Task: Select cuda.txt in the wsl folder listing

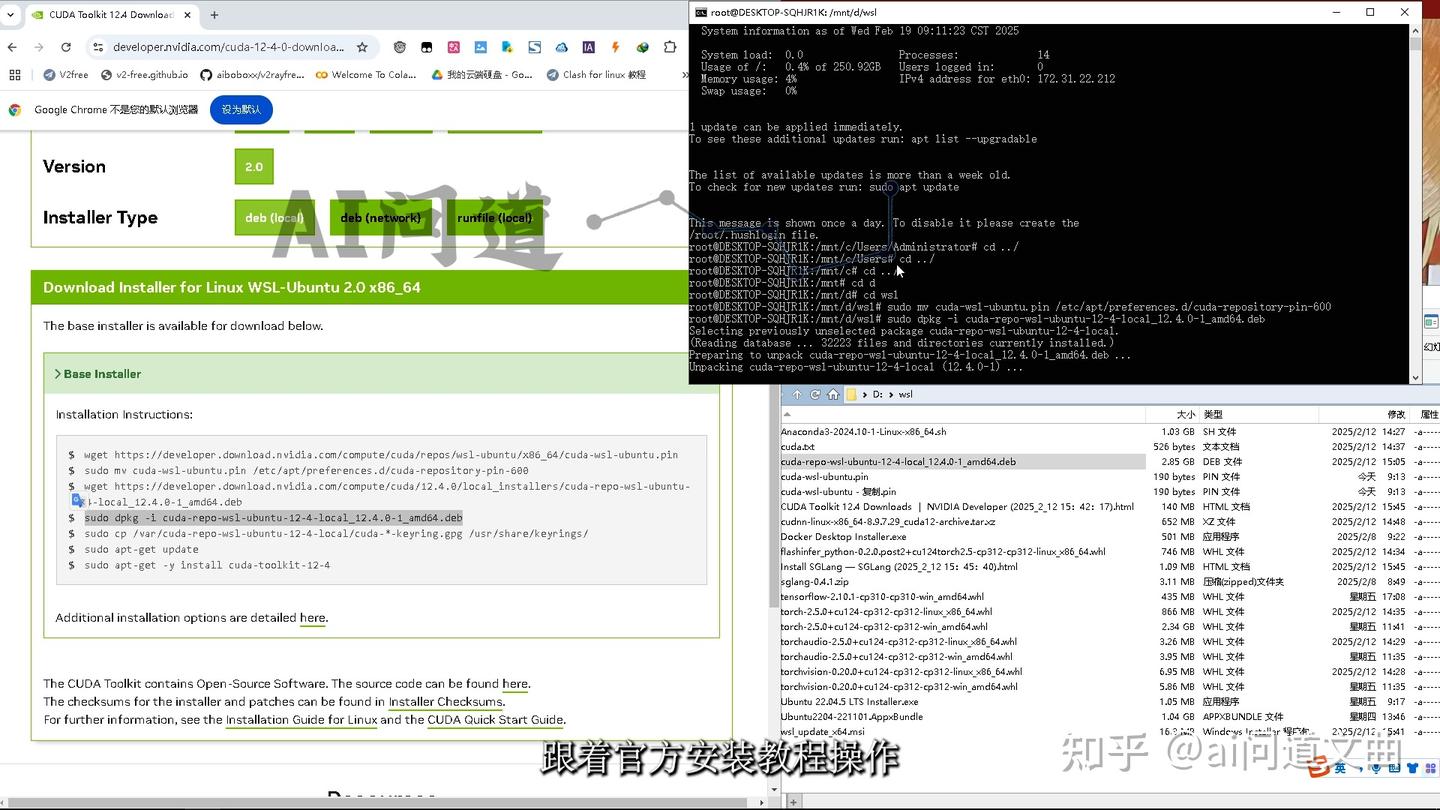Action: [799, 446]
